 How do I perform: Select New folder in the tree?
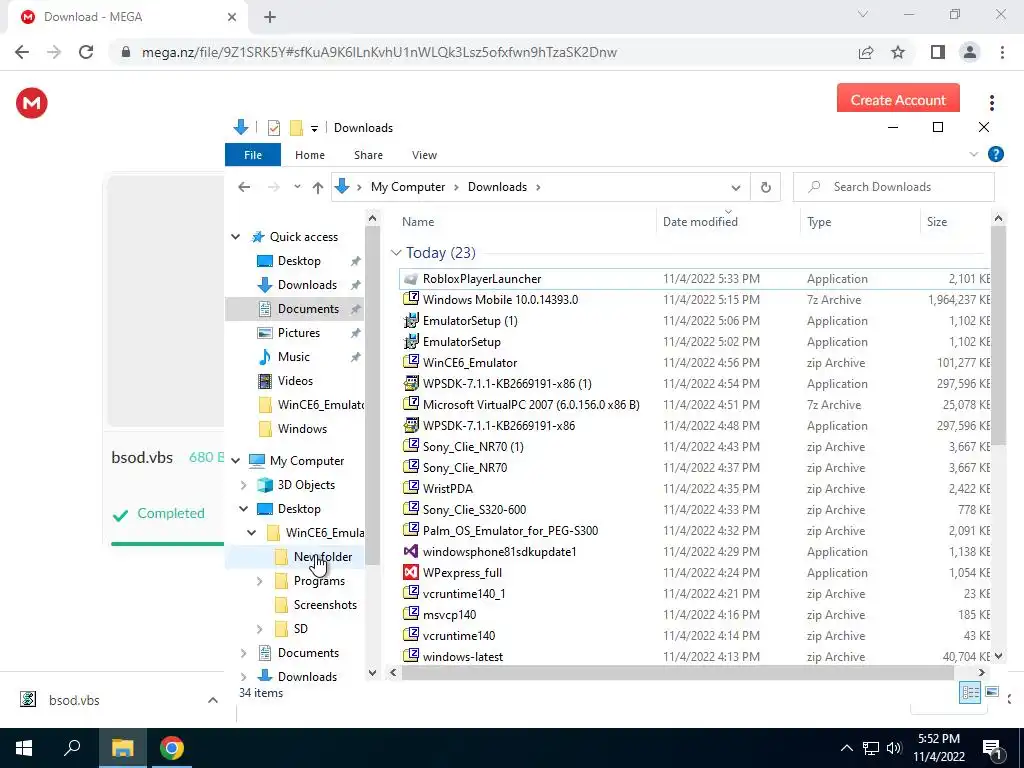322,557
